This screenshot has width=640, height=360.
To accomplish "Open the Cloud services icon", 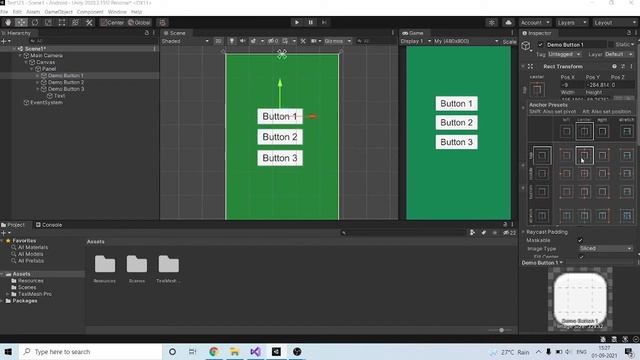I will tap(508, 22).
